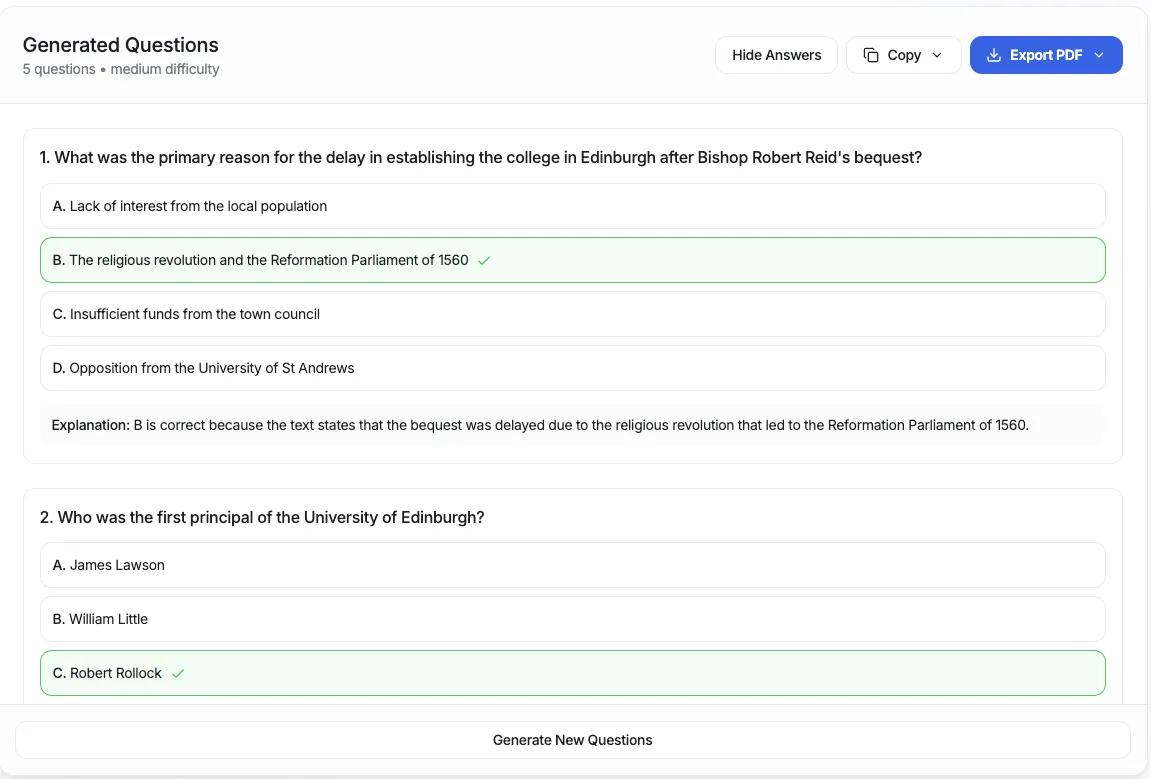This screenshot has height=779, width=1151.
Task: Click the checkmark next to the Reformation Parliament answer
Action: [485, 260]
